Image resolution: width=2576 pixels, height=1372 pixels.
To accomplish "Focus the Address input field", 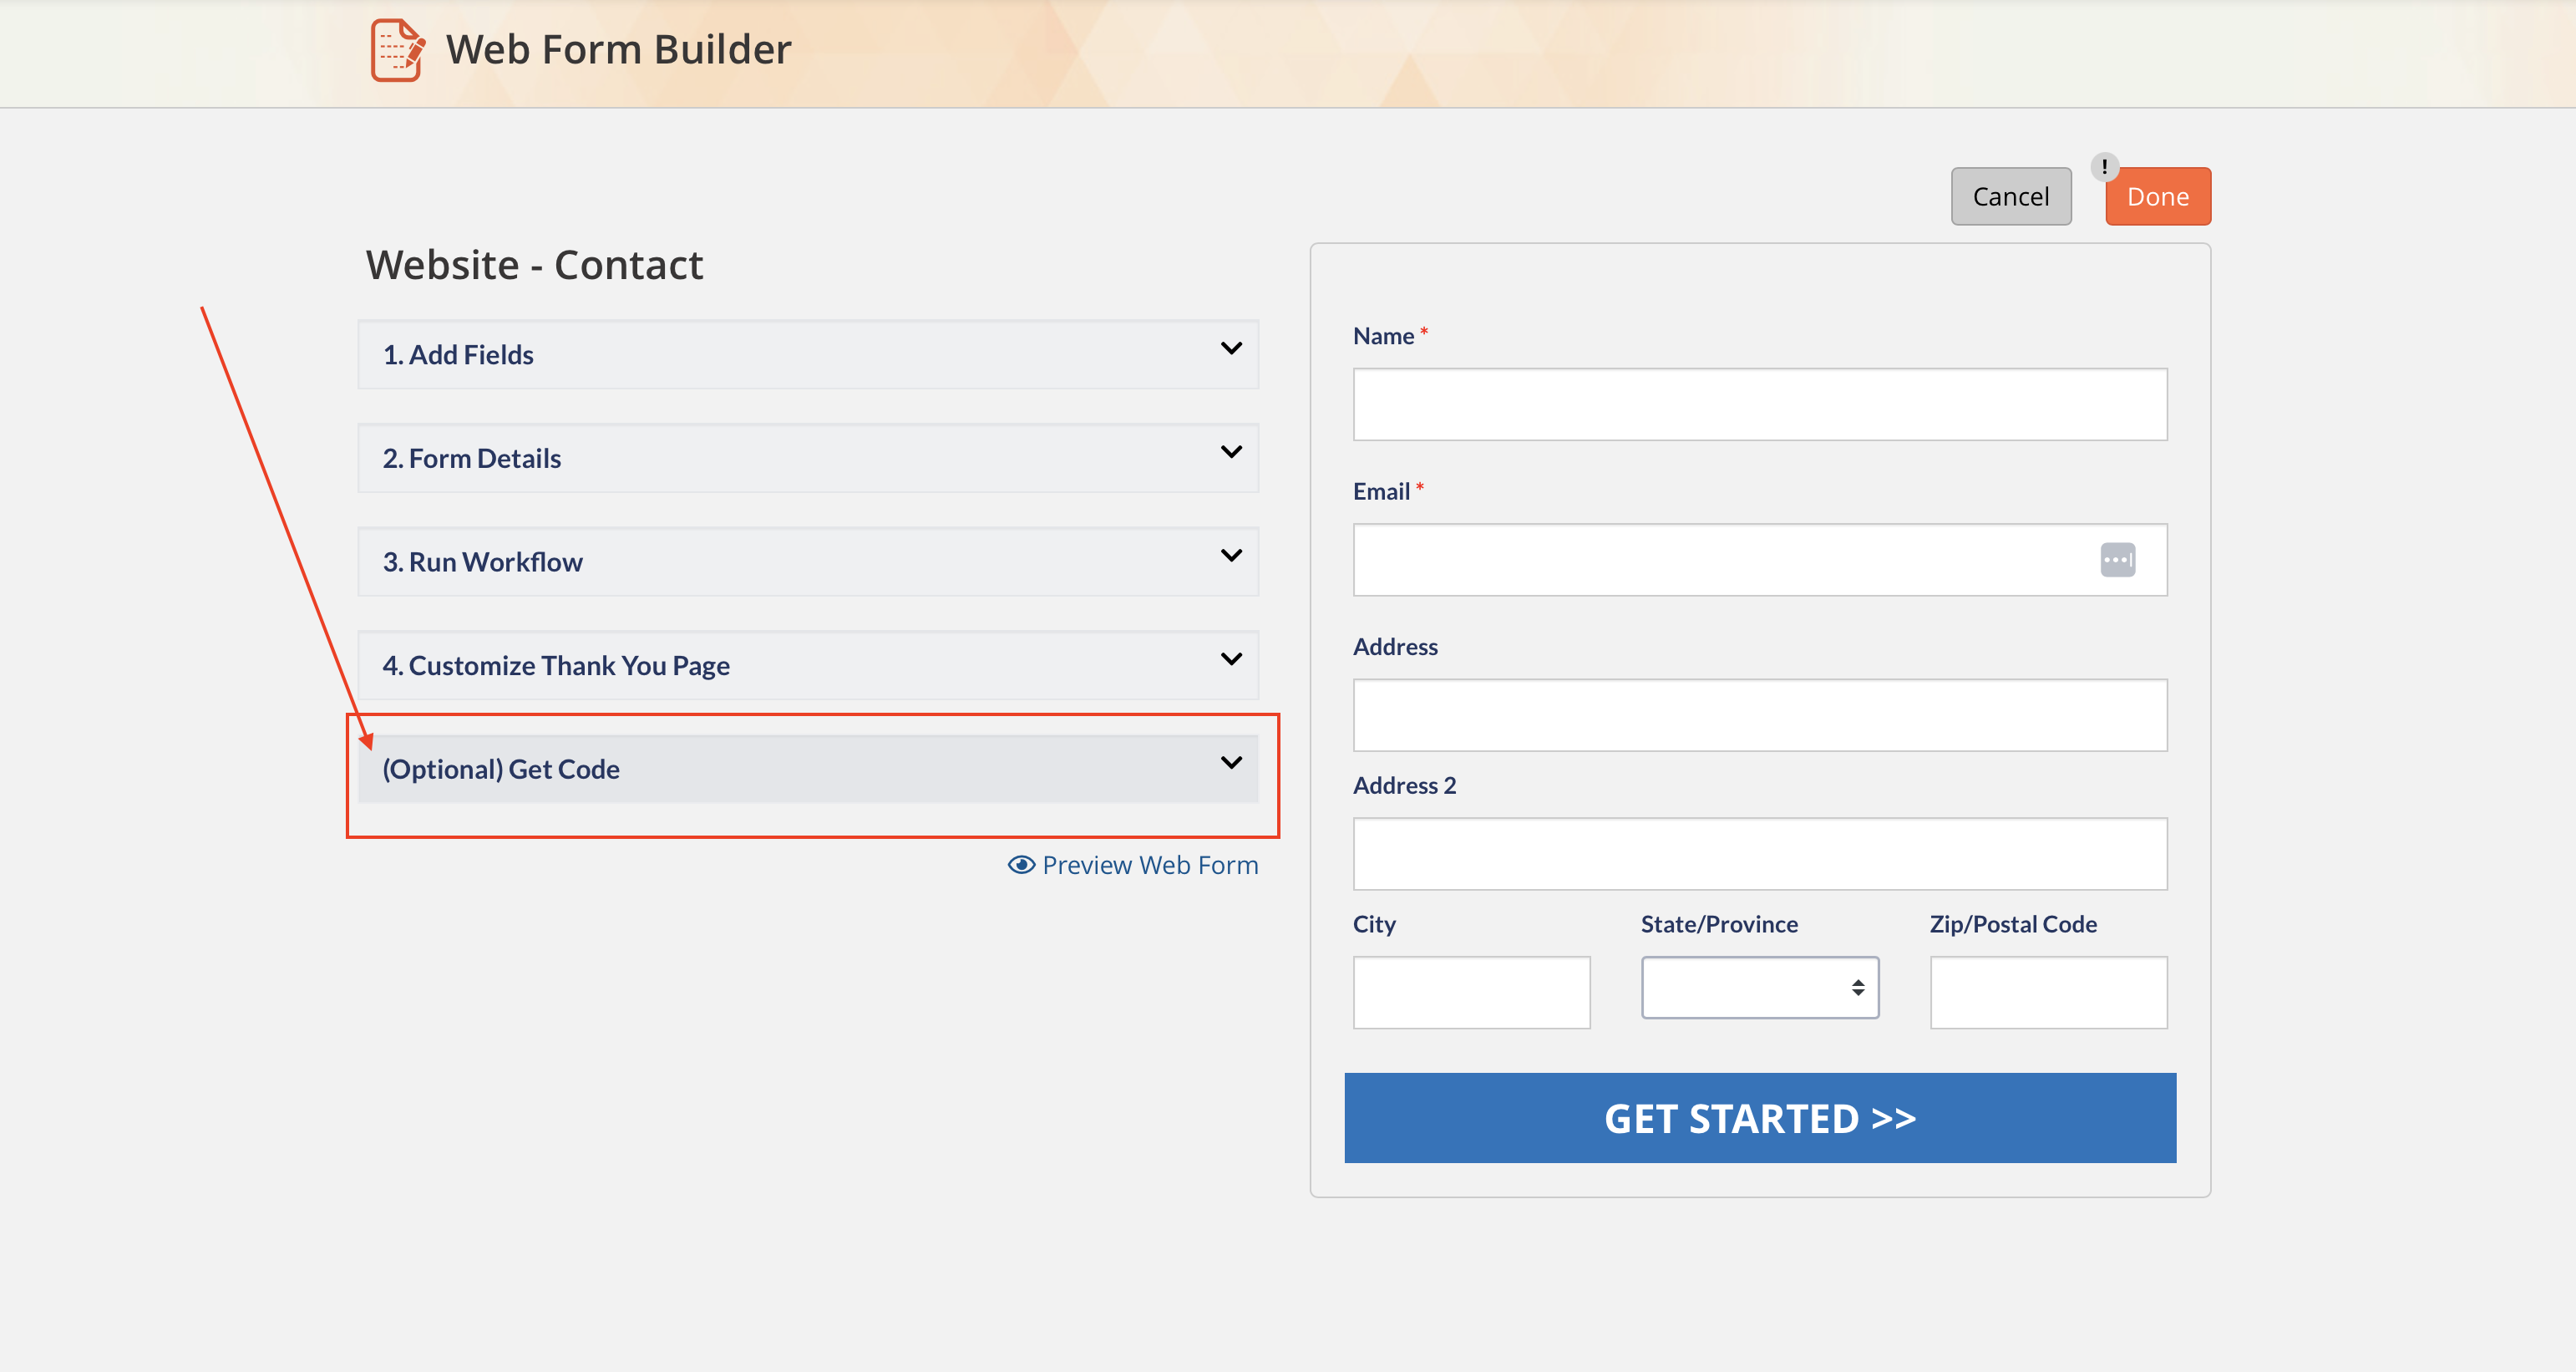I will [1760, 716].
